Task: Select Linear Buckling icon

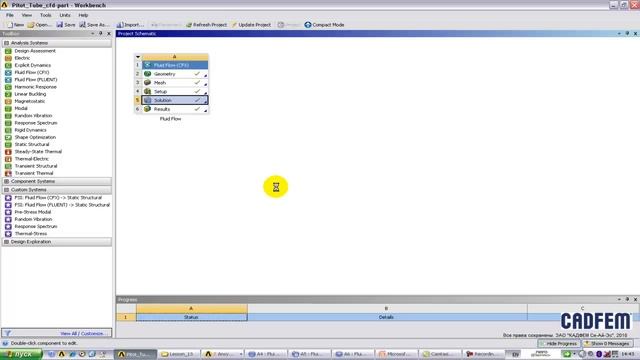Action: coord(8,94)
